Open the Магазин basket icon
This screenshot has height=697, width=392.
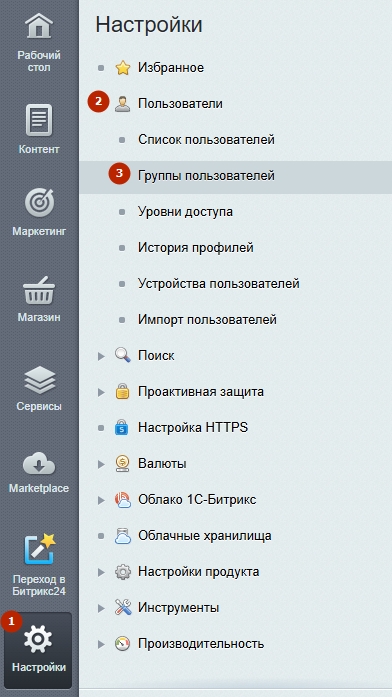39,291
